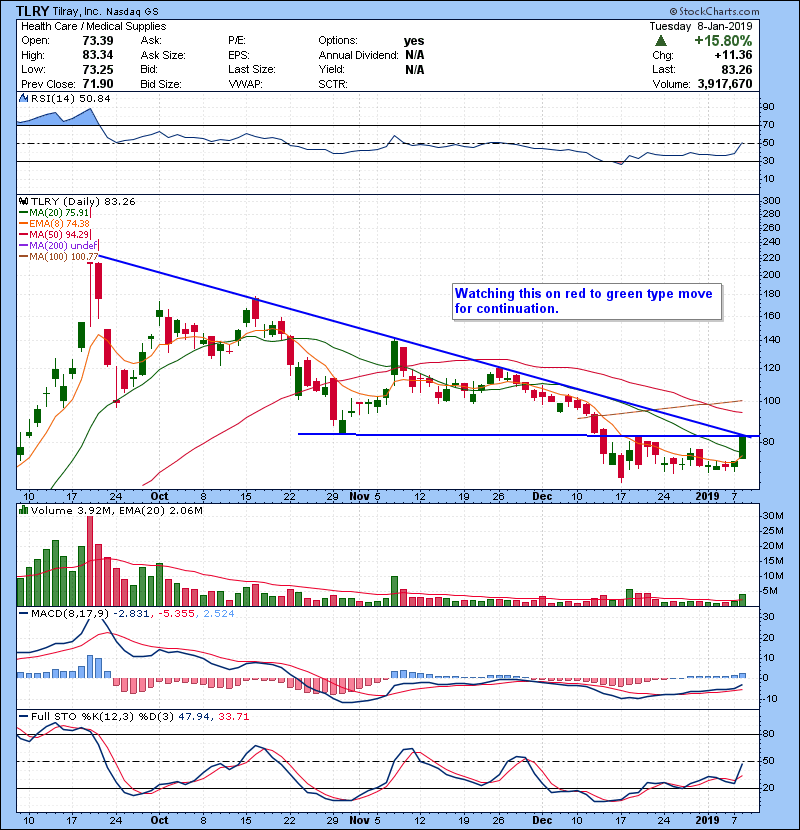Click the final green candlestick on the price chart
The height and width of the screenshot is (830, 800).
tap(742, 446)
